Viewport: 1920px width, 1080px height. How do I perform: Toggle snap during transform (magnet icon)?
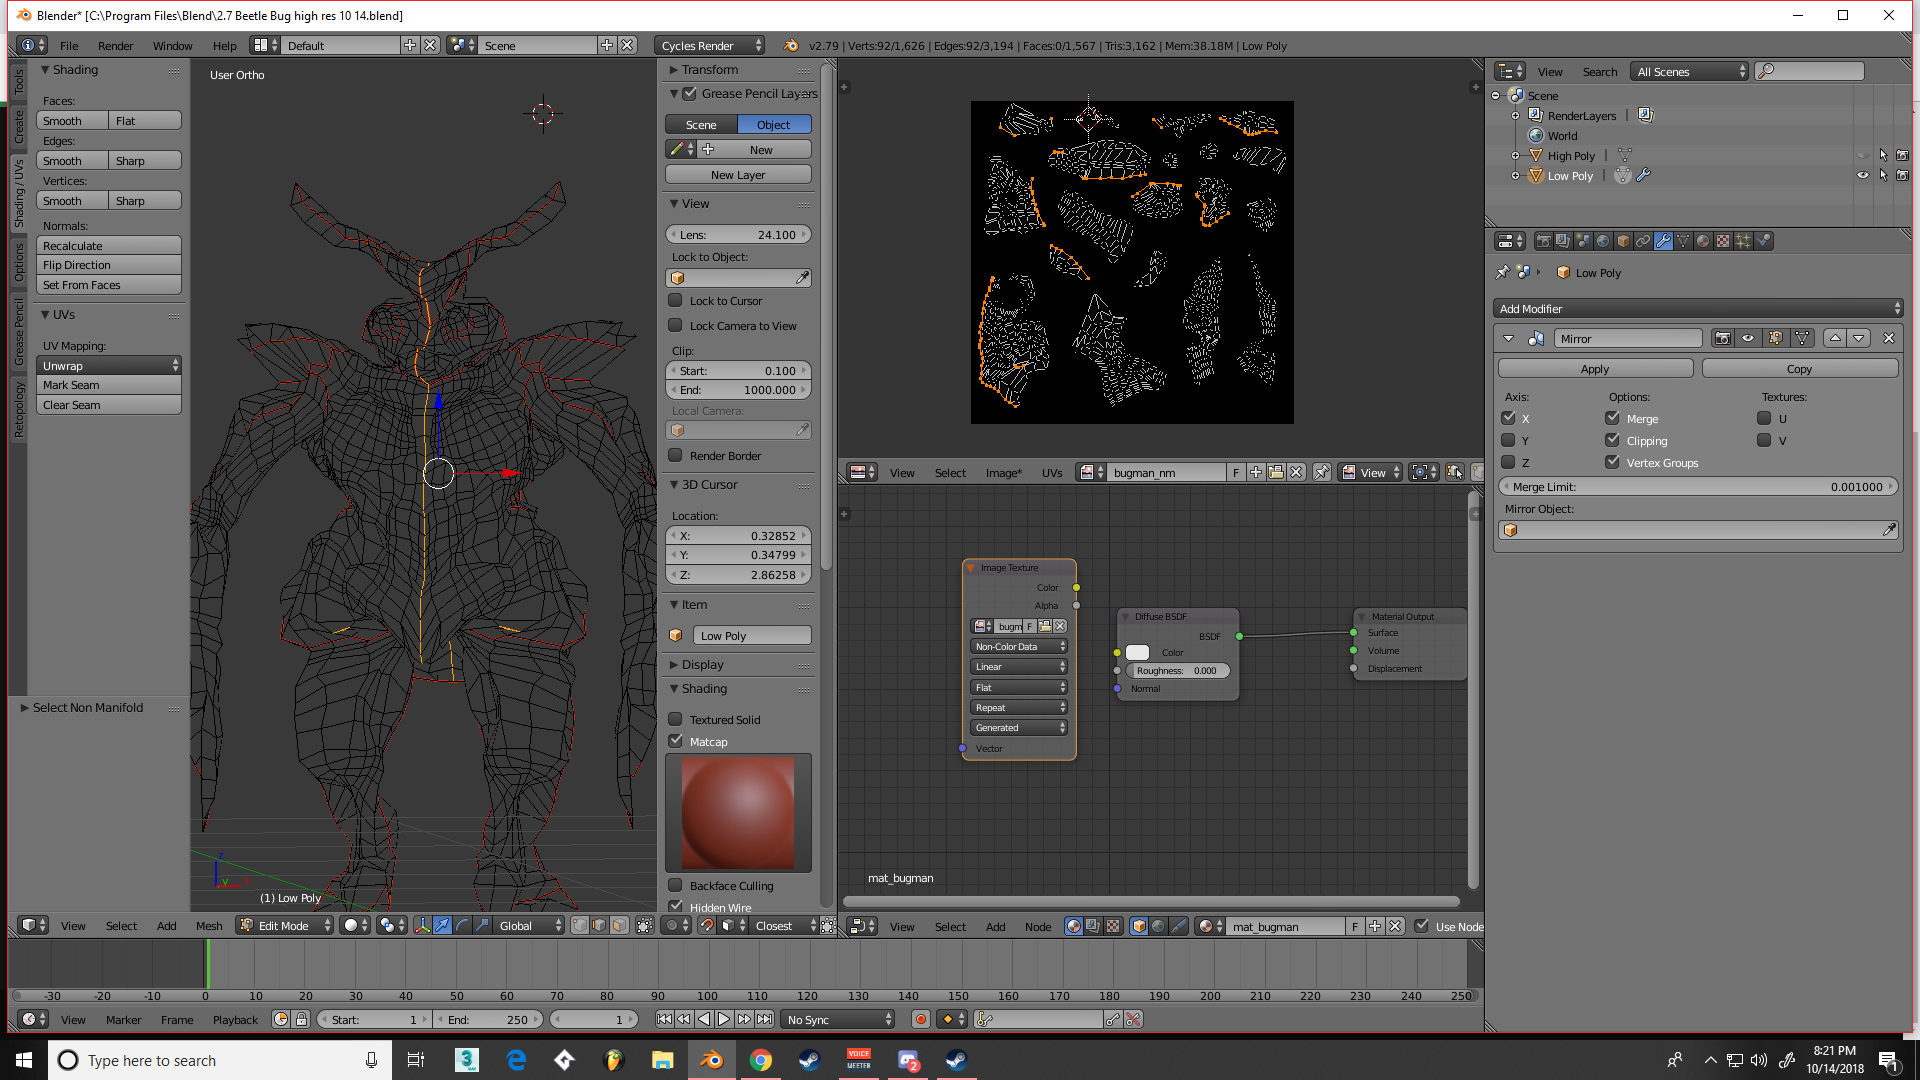(707, 926)
